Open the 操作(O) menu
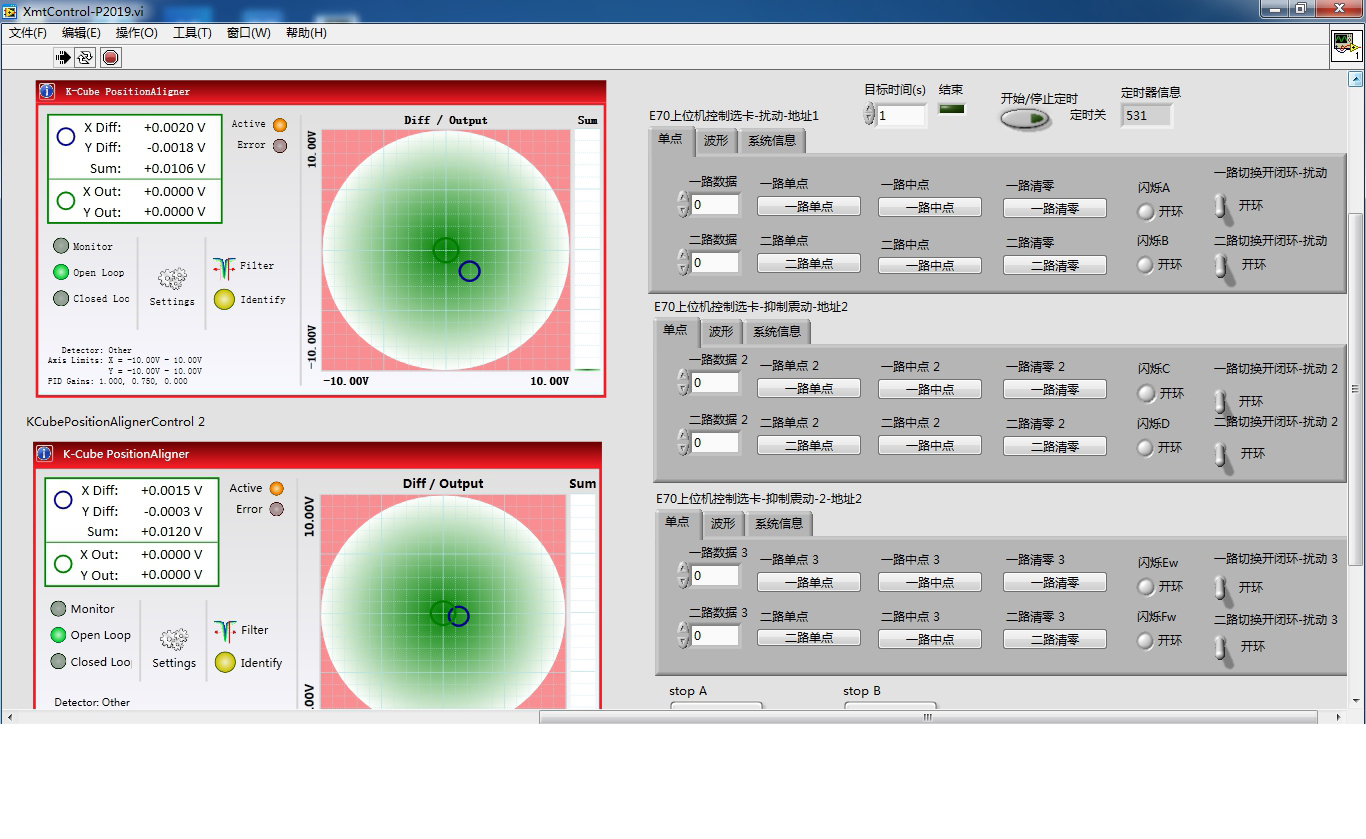 (136, 33)
